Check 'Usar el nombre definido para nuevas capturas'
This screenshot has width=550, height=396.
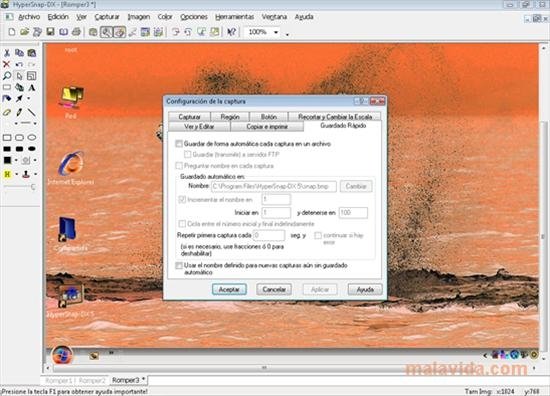pos(179,266)
